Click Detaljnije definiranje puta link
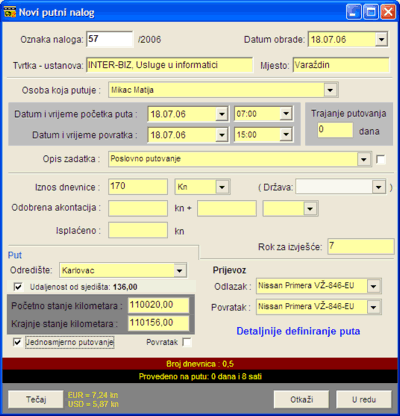The width and height of the screenshot is (400, 416). 298,331
